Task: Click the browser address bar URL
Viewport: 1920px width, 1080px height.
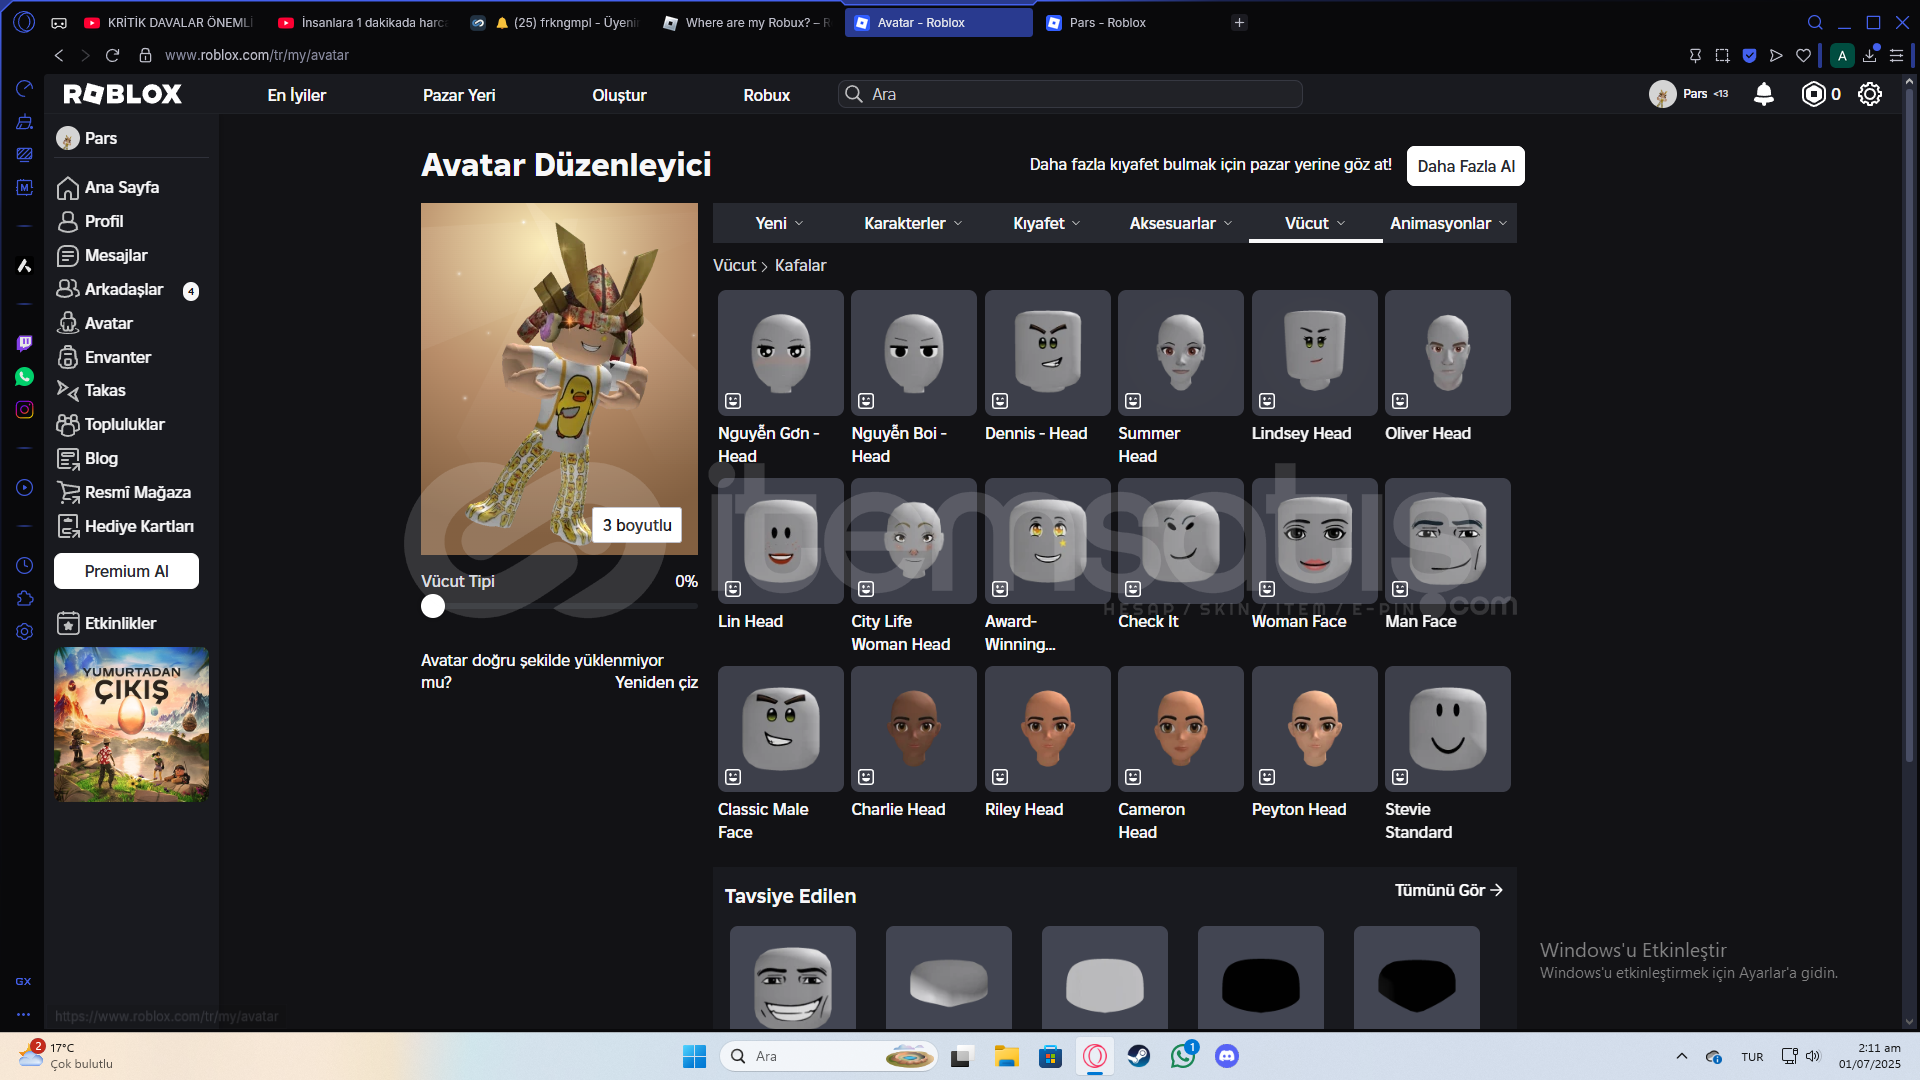Action: (256, 55)
